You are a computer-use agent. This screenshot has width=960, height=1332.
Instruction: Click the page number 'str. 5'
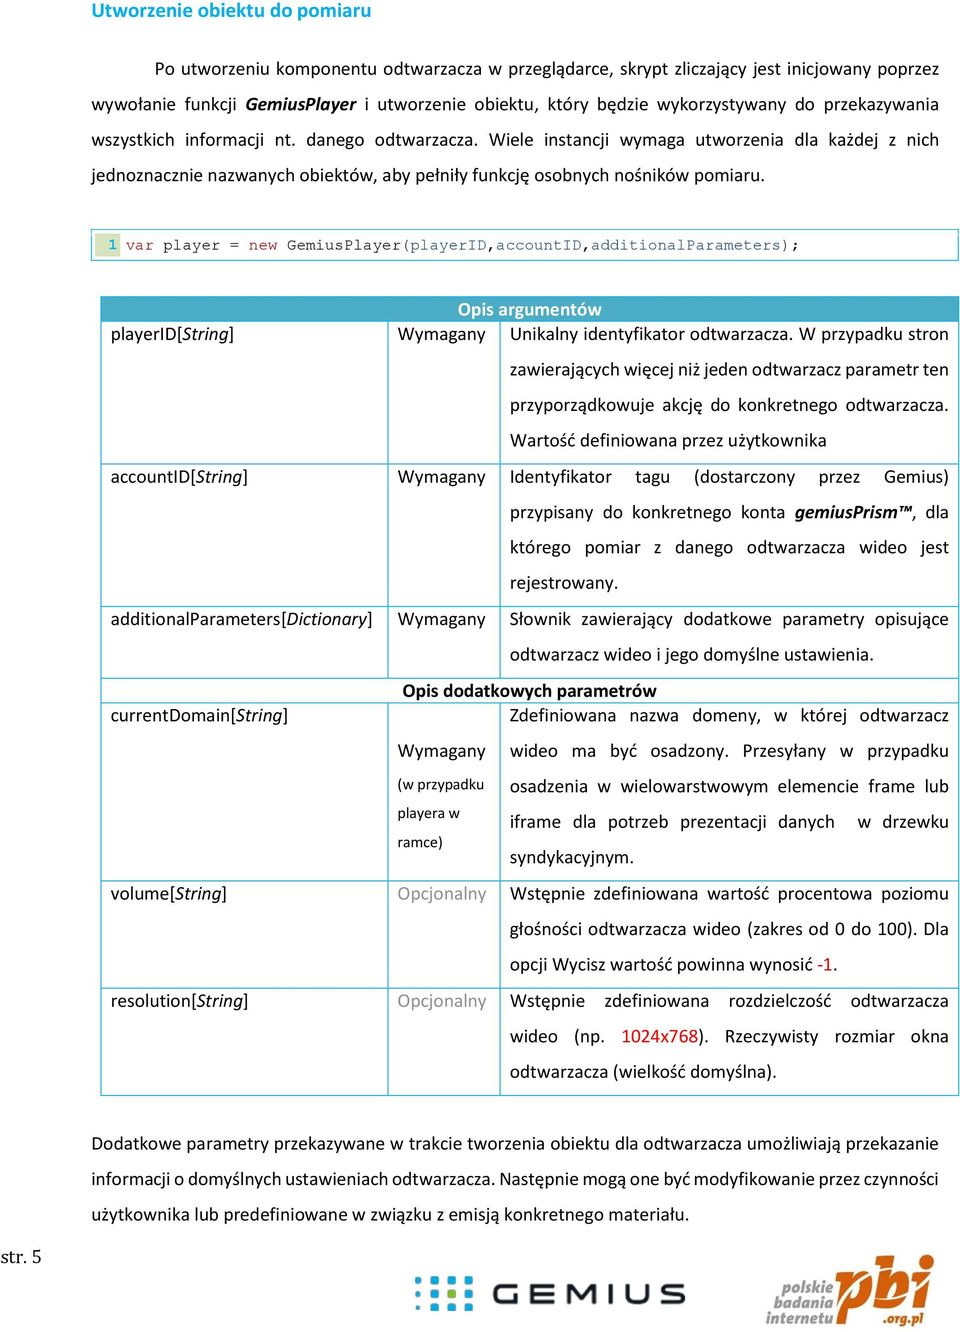point(21,1257)
